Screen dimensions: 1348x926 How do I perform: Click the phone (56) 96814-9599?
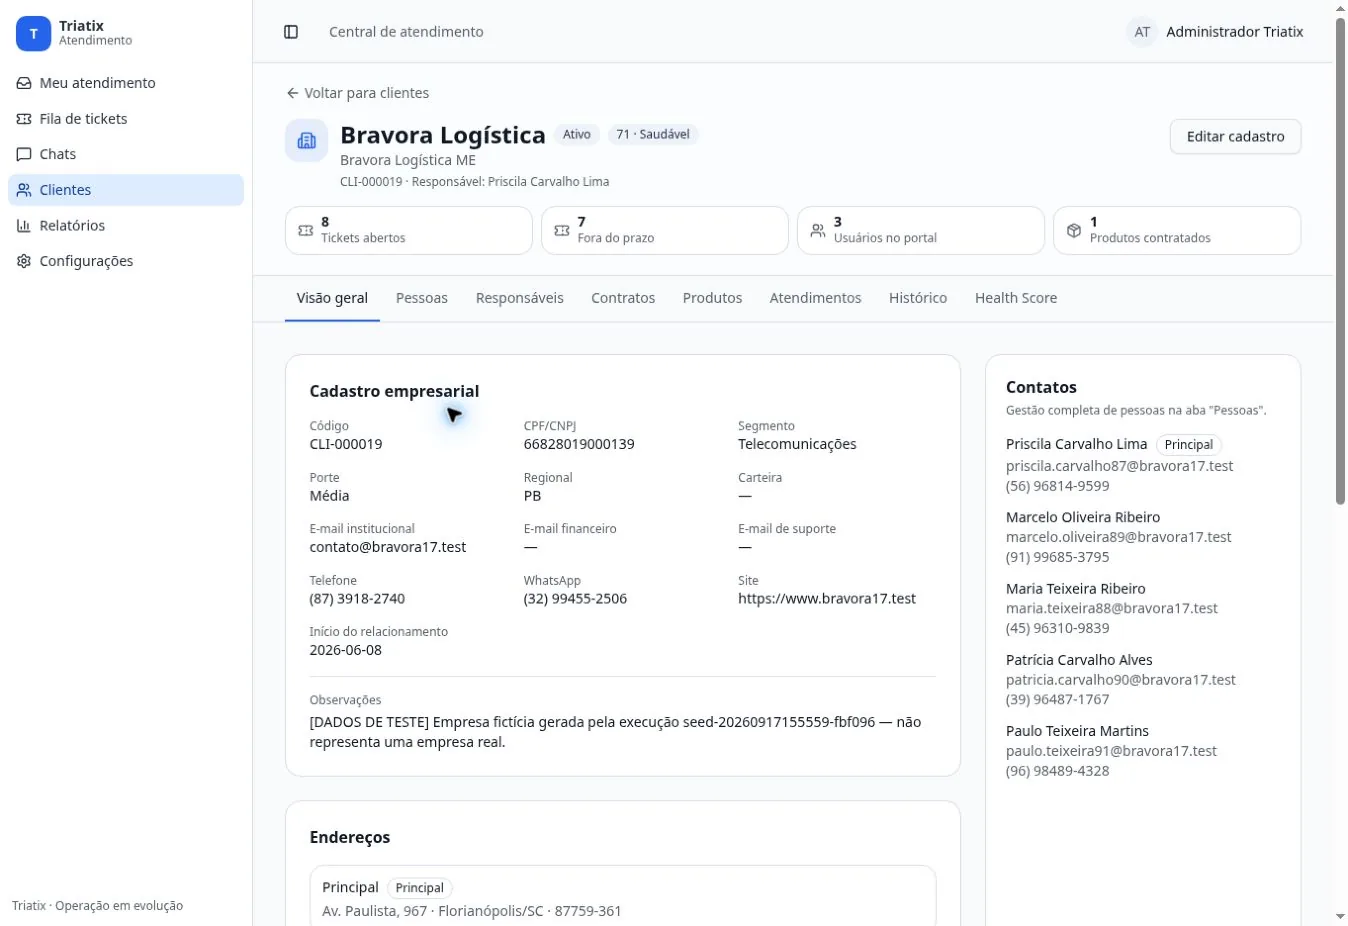coord(1058,486)
